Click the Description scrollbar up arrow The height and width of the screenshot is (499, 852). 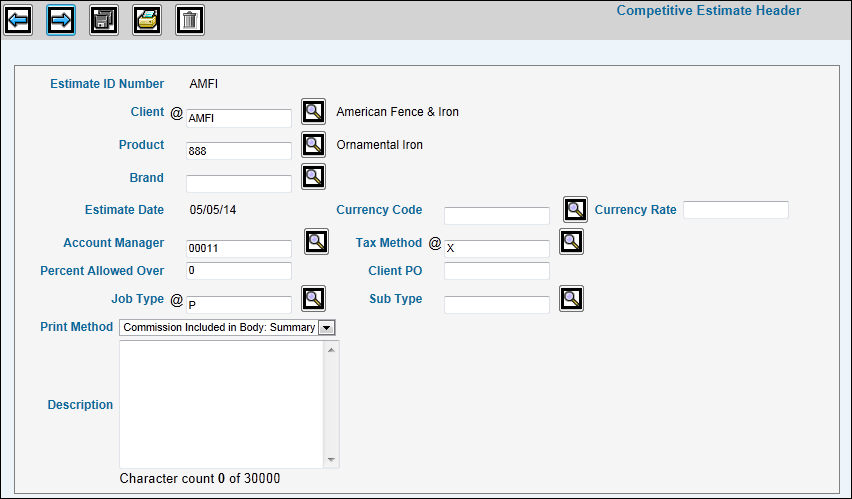click(331, 350)
